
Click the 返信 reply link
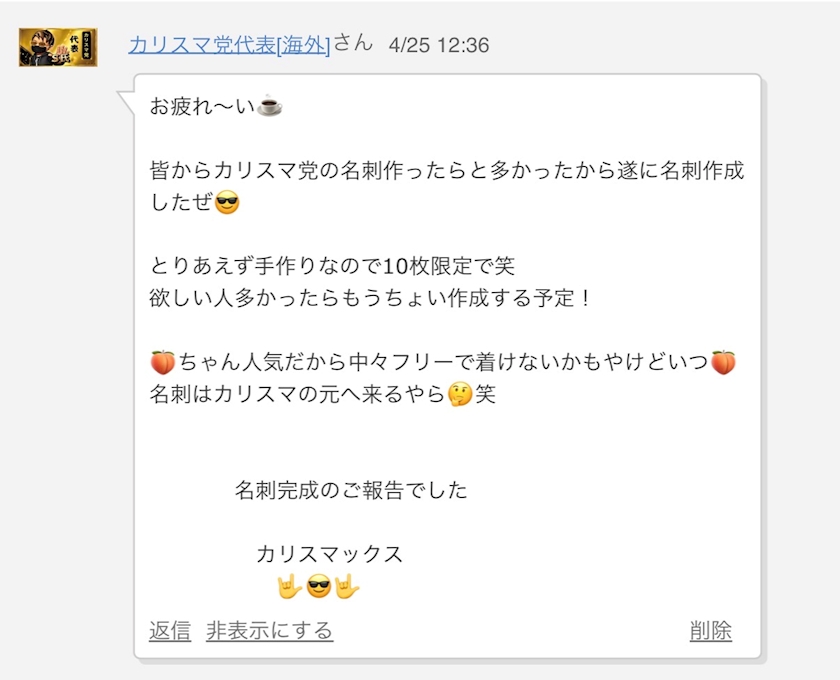tap(170, 631)
